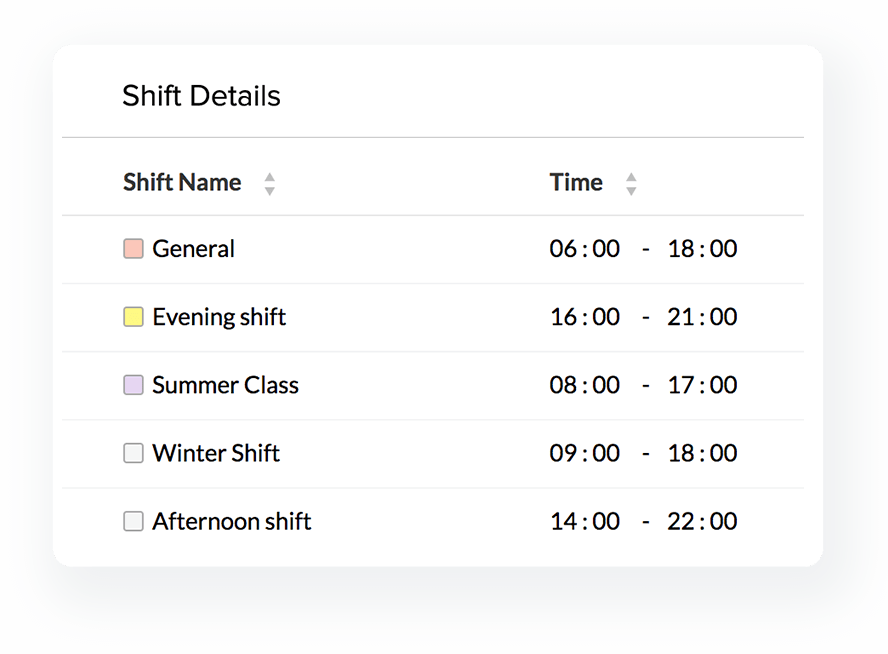The width and height of the screenshot is (888, 654).
Task: Click the pink General color swatch
Action: point(133,249)
